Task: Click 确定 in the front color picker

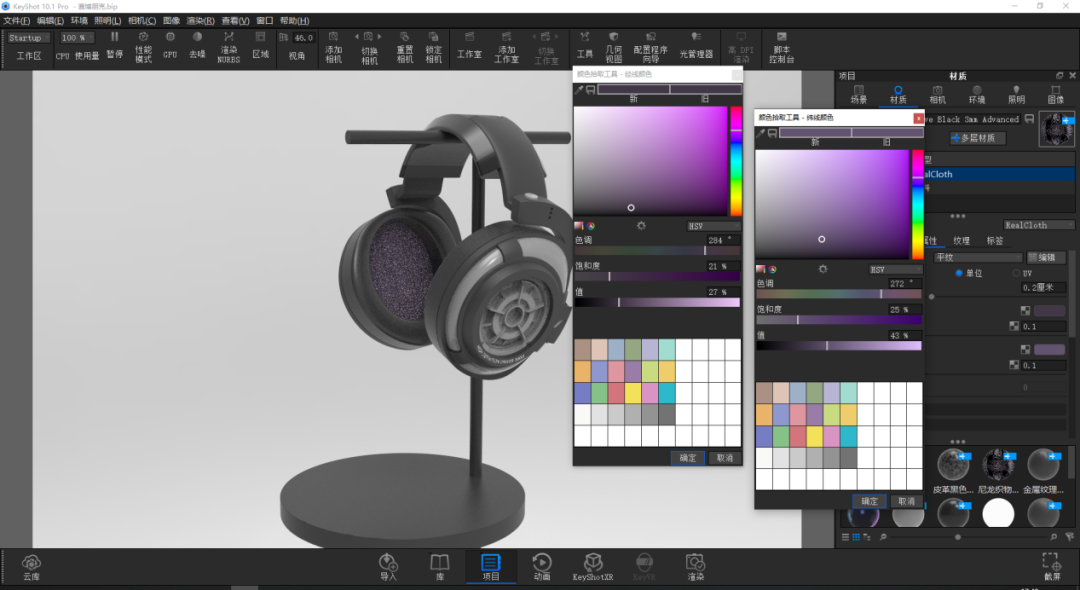Action: pos(869,501)
